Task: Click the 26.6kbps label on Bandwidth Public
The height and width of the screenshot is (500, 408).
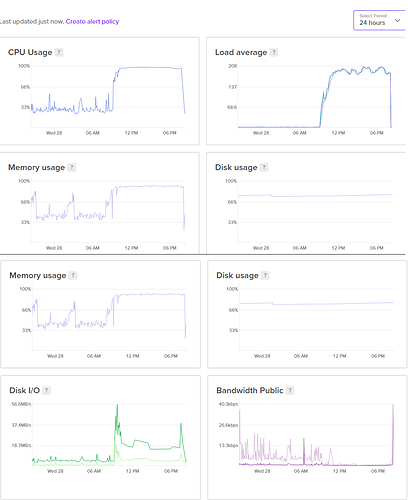Action: click(228, 425)
